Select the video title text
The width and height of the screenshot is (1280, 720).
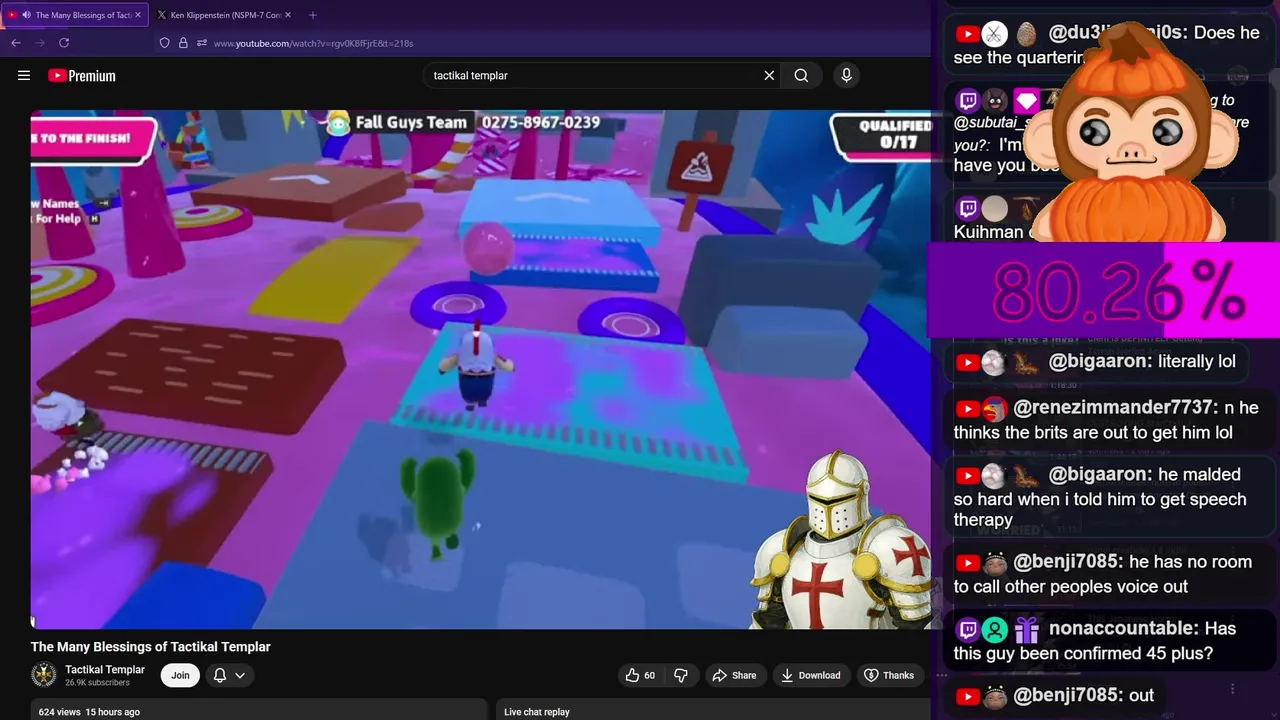[151, 646]
